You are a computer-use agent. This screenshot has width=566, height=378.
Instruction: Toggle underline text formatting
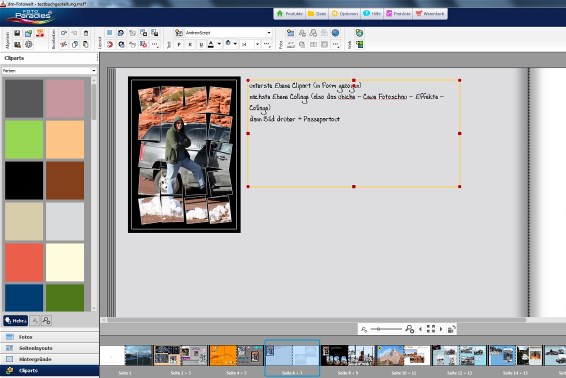coord(201,44)
